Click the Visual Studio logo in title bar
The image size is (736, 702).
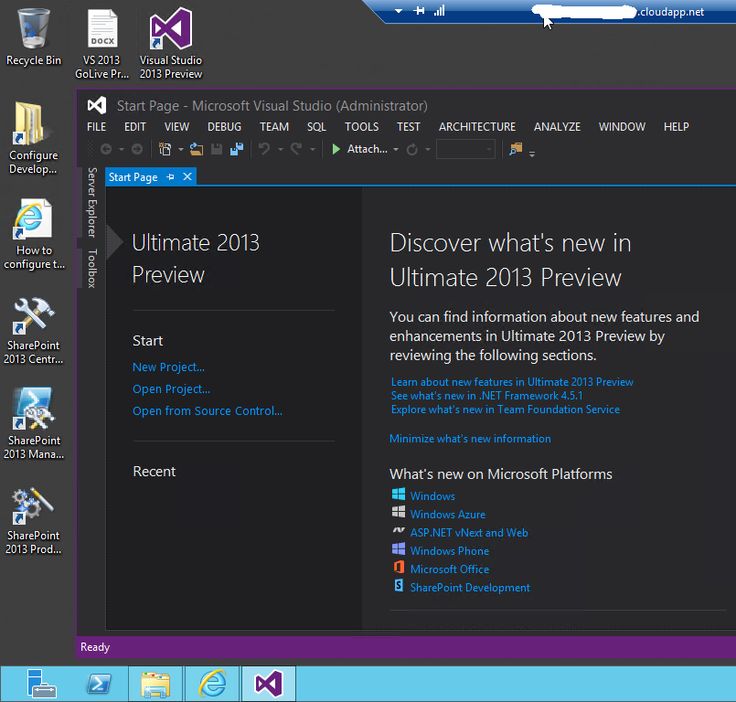pos(97,106)
